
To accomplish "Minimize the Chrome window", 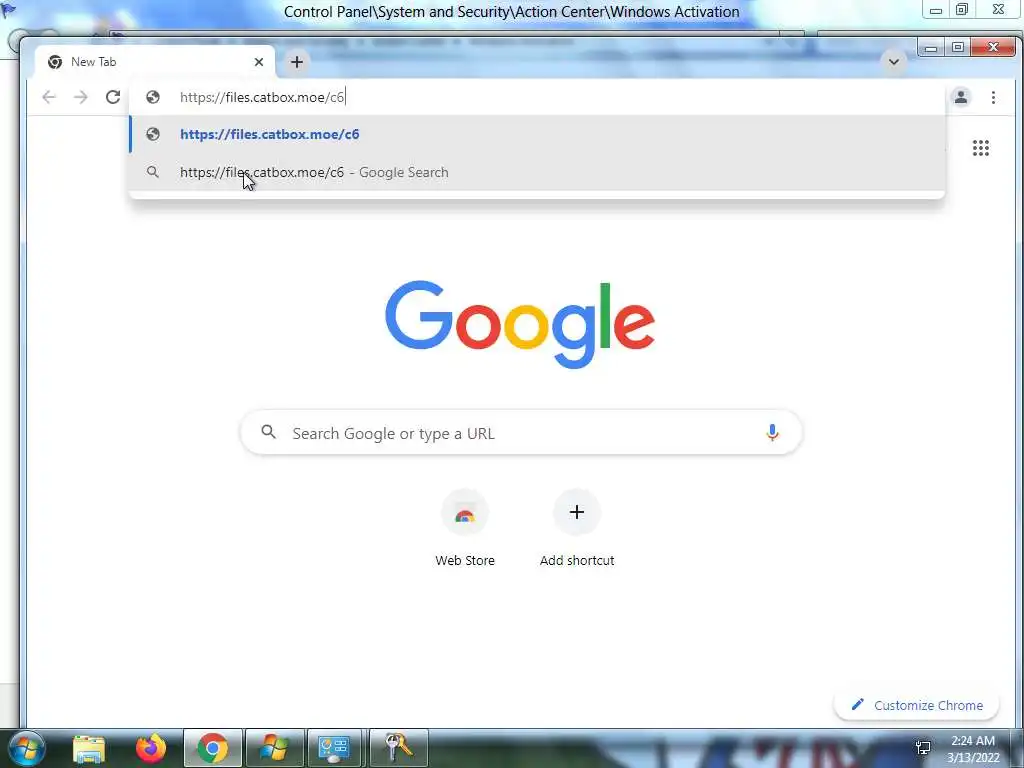I will [x=931, y=47].
